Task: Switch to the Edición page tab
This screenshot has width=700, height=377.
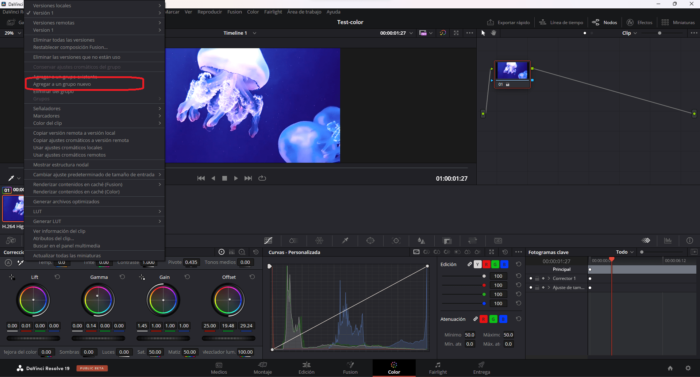Action: click(x=306, y=368)
